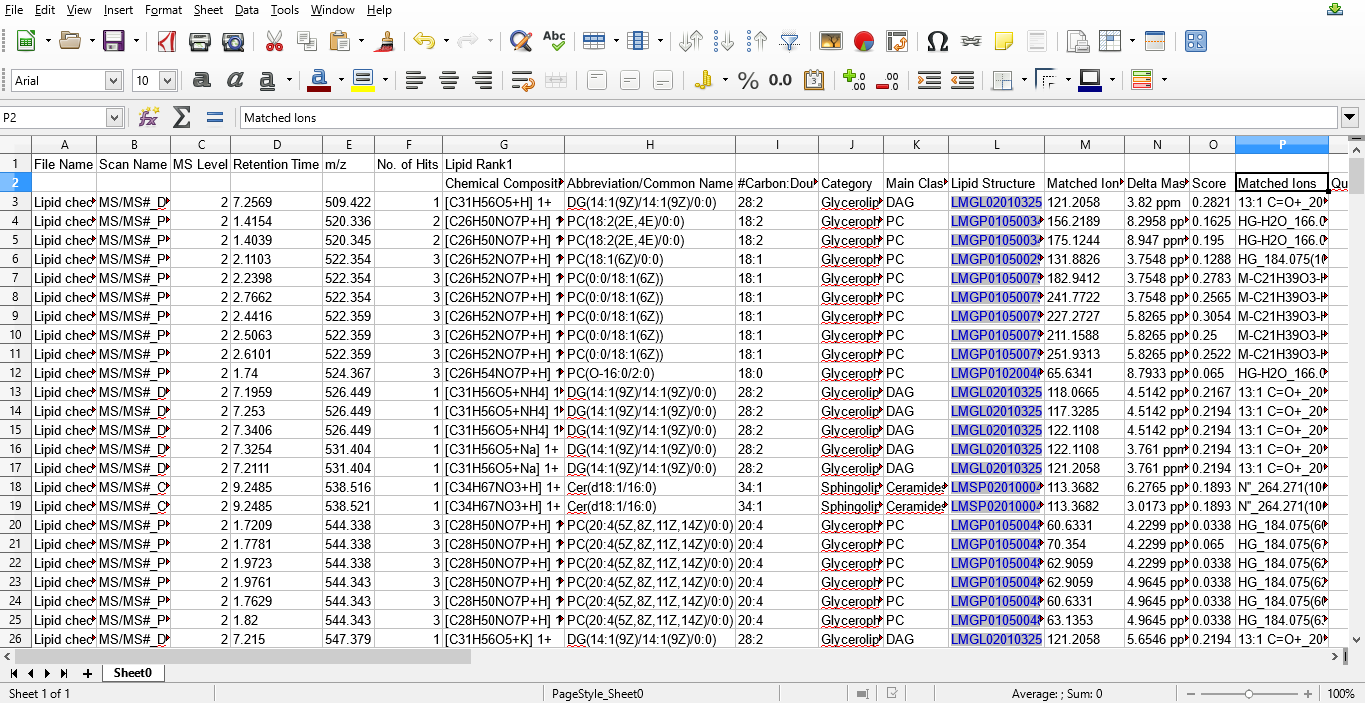
Task: Split Window icon
Action: (1155, 41)
